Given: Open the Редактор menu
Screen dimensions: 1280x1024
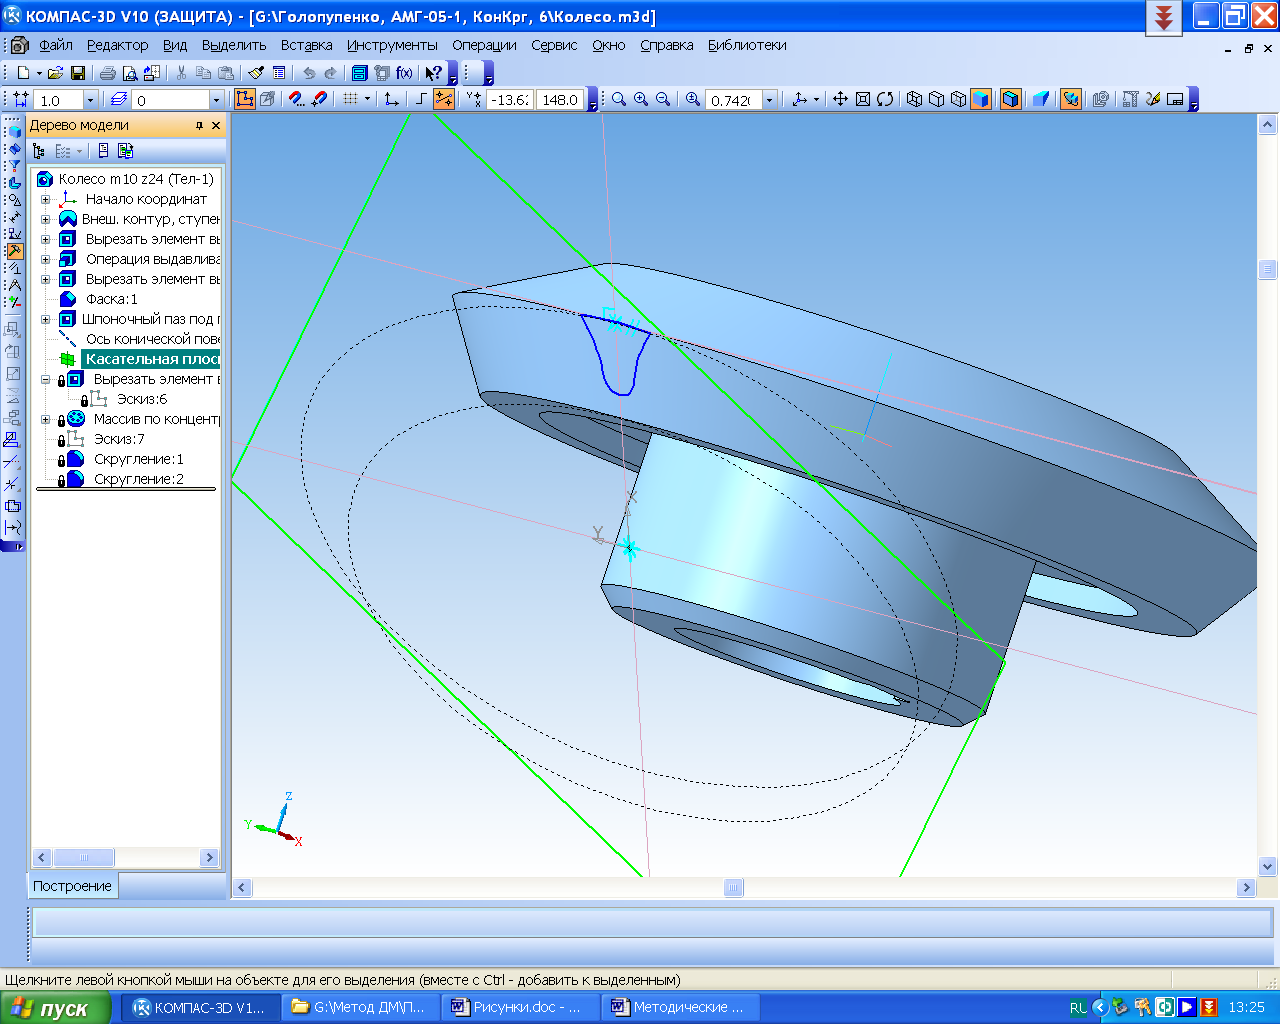Looking at the screenshot, I should (117, 45).
